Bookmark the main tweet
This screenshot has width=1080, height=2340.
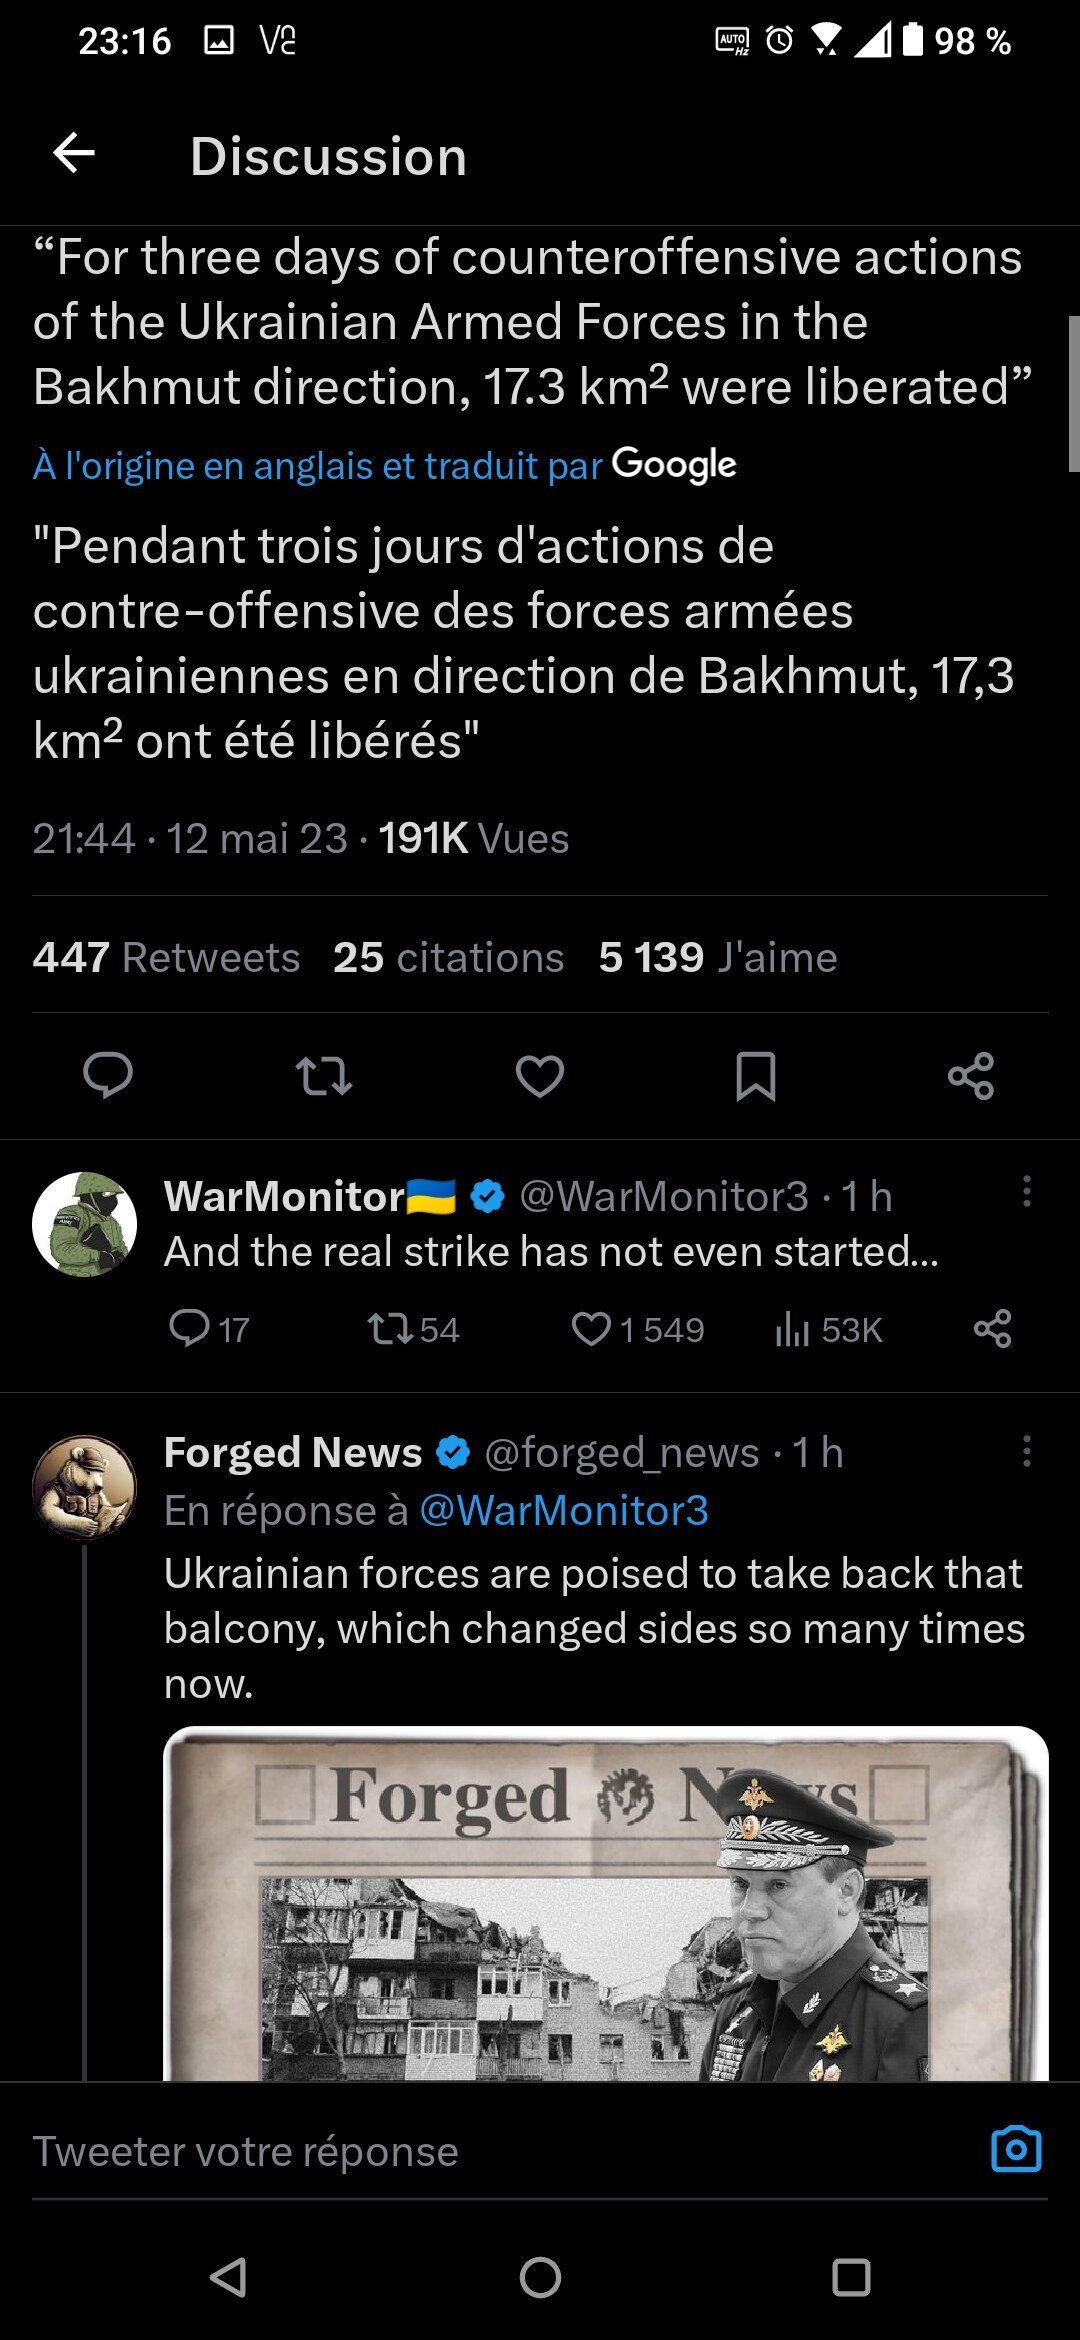tap(756, 1076)
